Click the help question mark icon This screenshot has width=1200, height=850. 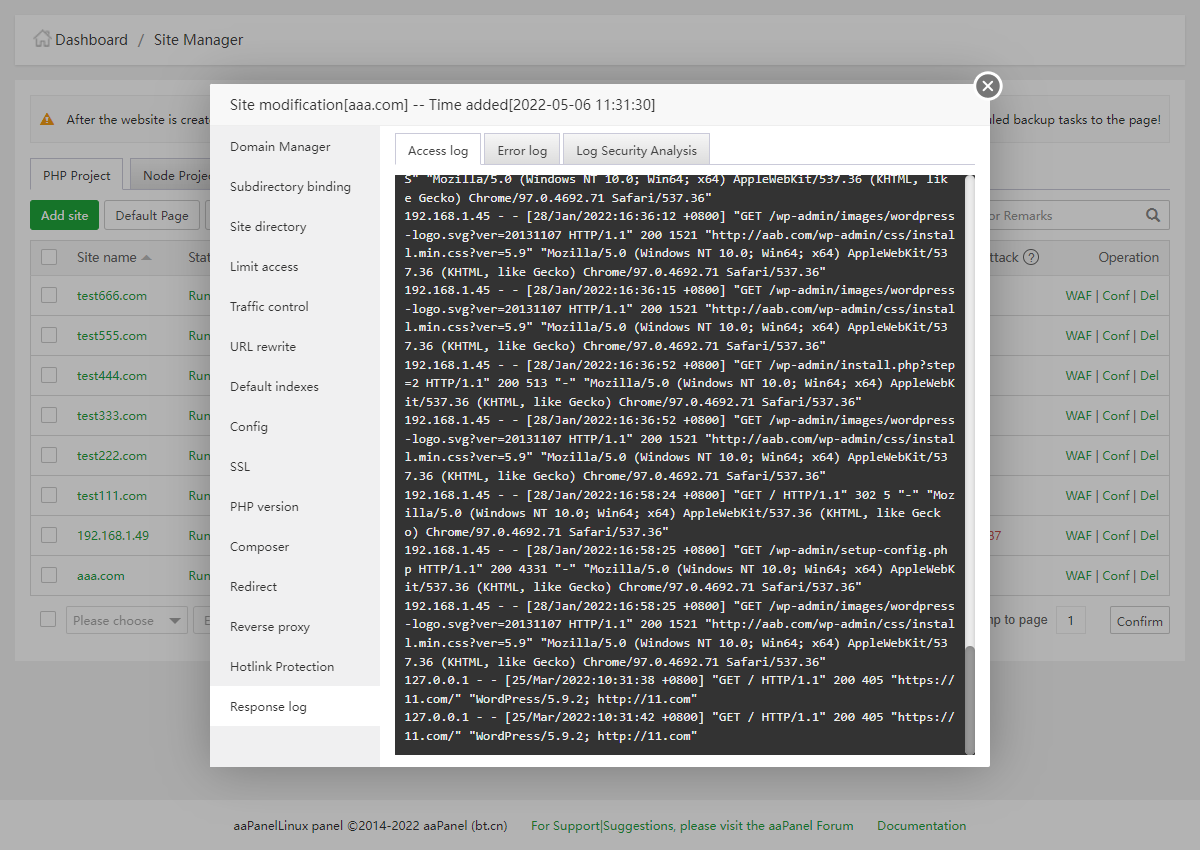point(1031,257)
